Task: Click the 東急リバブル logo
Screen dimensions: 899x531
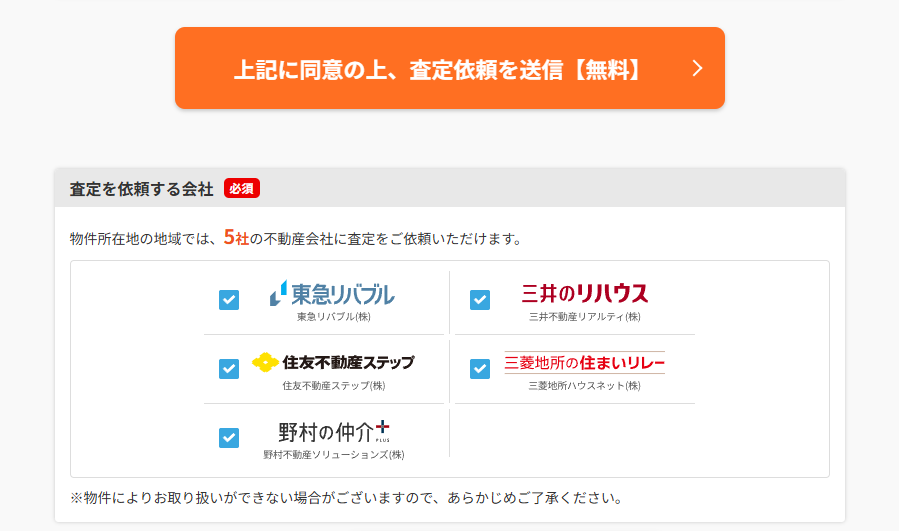Action: pyautogui.click(x=332, y=294)
